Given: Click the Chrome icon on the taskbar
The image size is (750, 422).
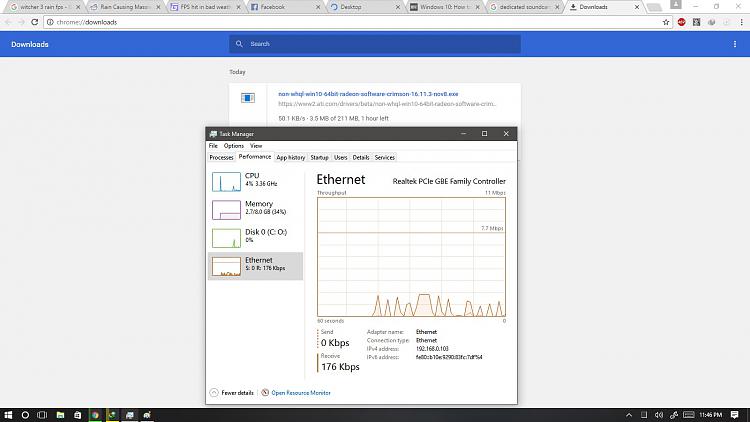Looking at the screenshot, I should (95, 415).
